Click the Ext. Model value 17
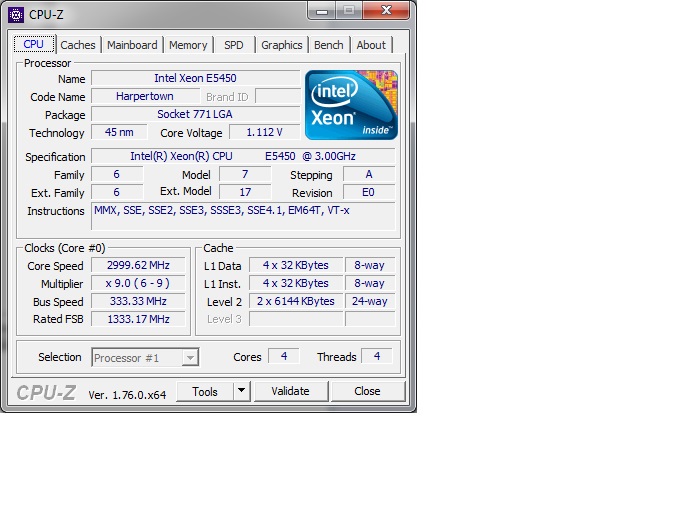Screen dimensions: 691x518 [245, 193]
